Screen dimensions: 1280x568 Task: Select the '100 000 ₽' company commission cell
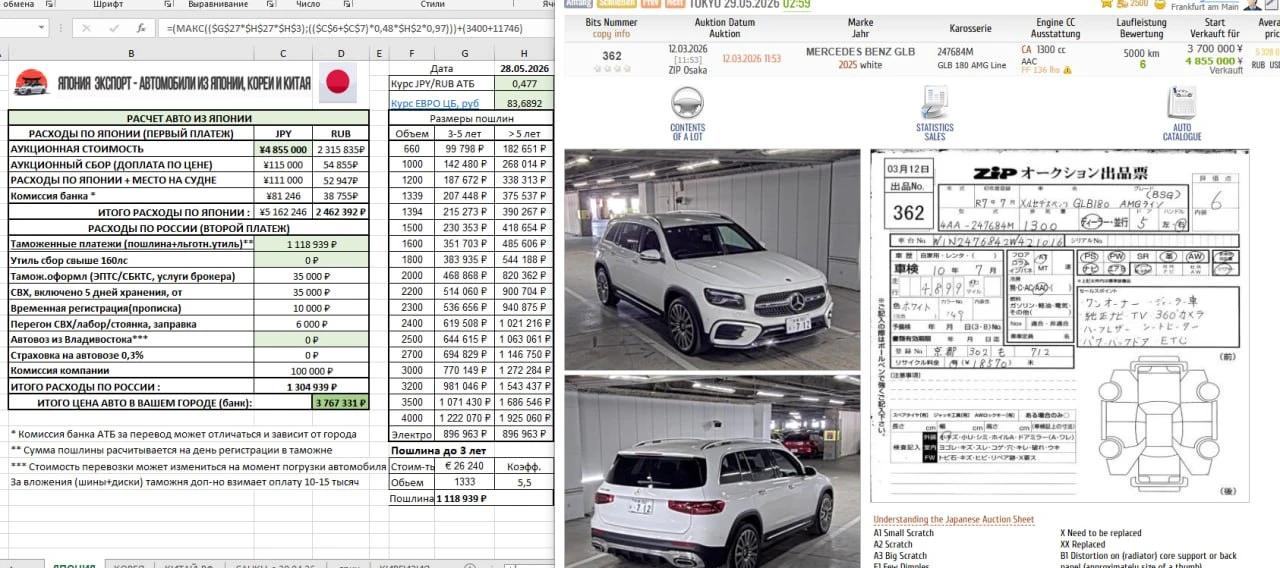(312, 371)
